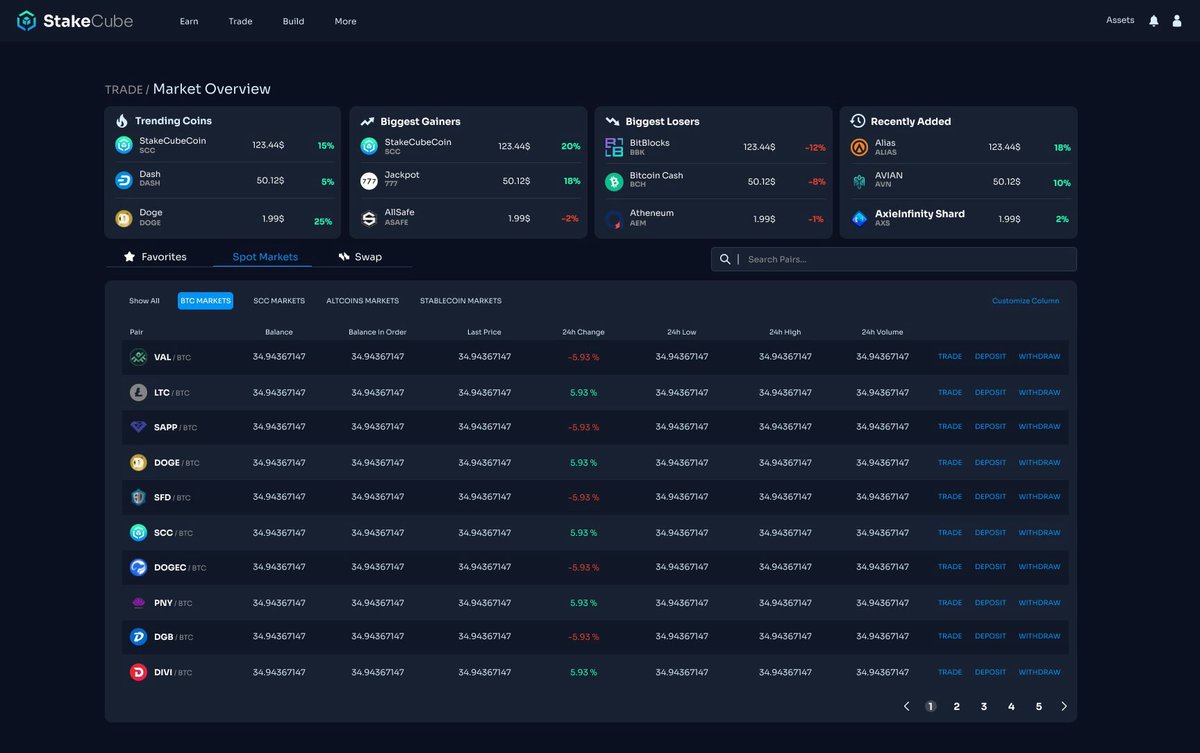Click the AxieInfinity Shard icon
Image resolution: width=1200 pixels, height=753 pixels.
pos(859,218)
